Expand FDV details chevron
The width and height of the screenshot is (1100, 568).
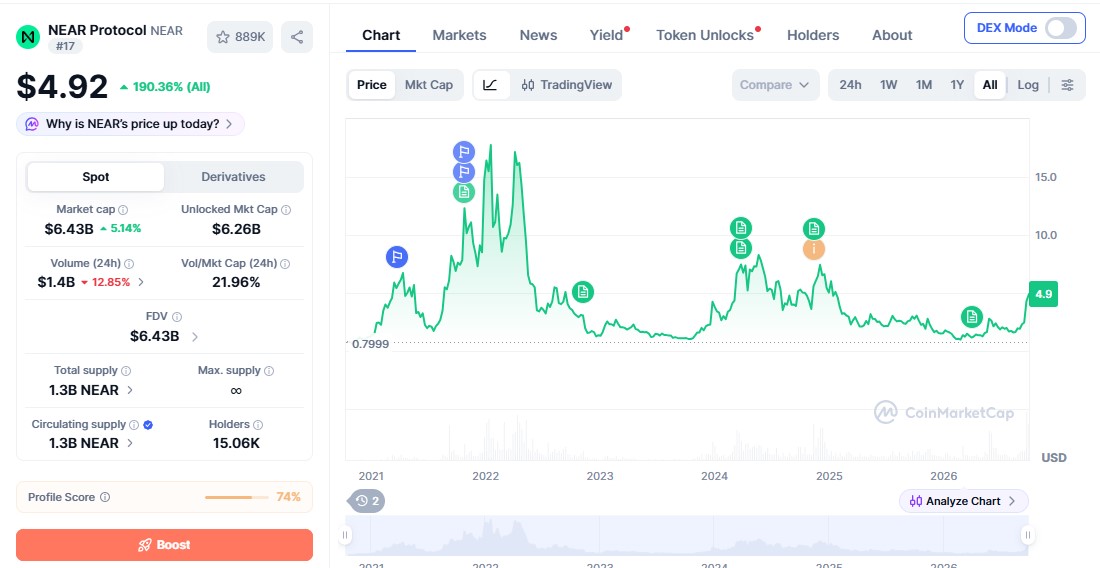click(194, 337)
